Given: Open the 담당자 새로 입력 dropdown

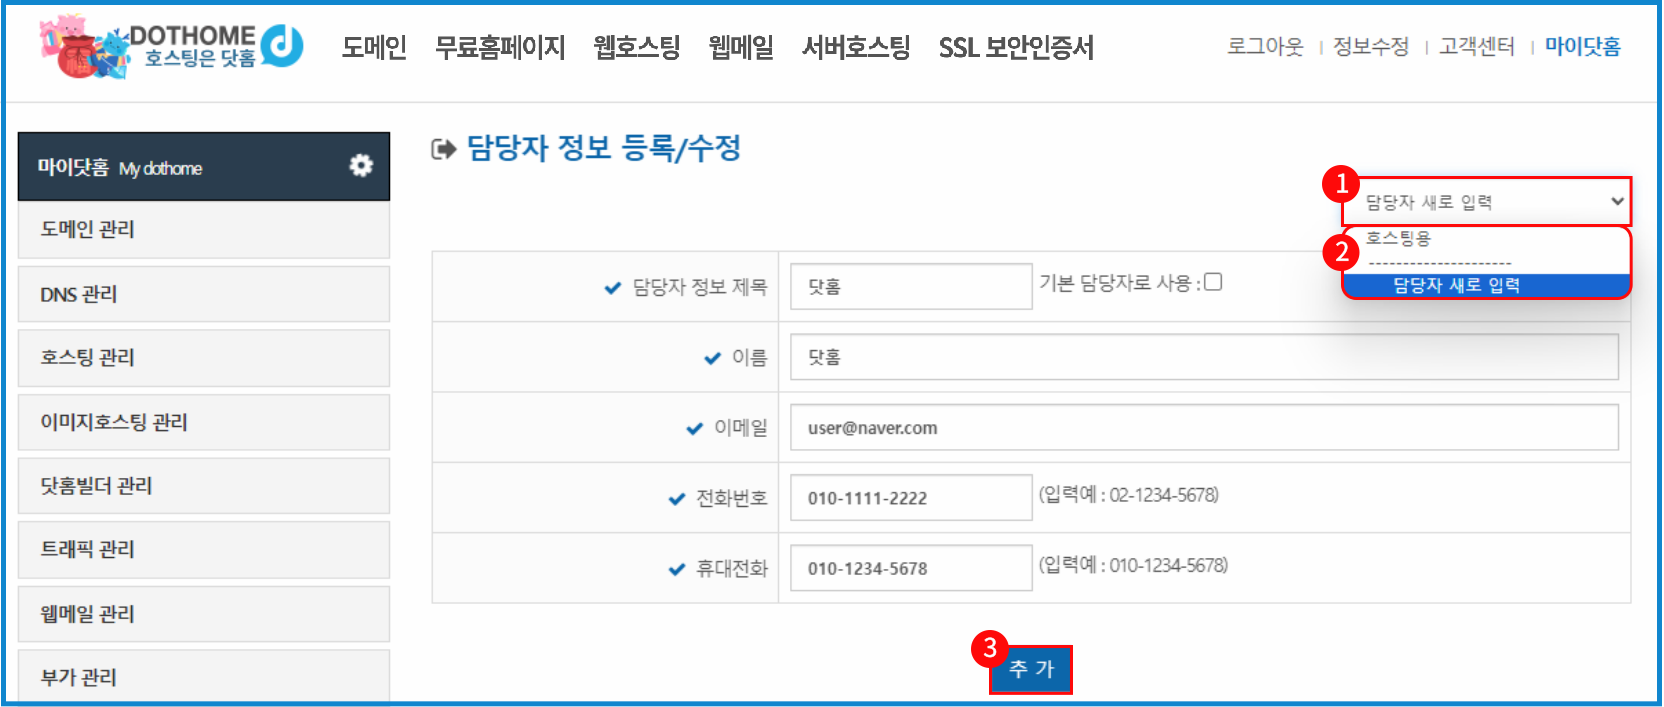Looking at the screenshot, I should [1486, 202].
